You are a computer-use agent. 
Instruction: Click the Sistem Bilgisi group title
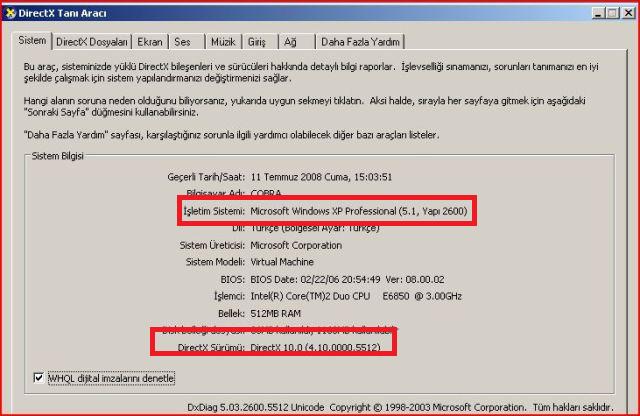click(58, 156)
